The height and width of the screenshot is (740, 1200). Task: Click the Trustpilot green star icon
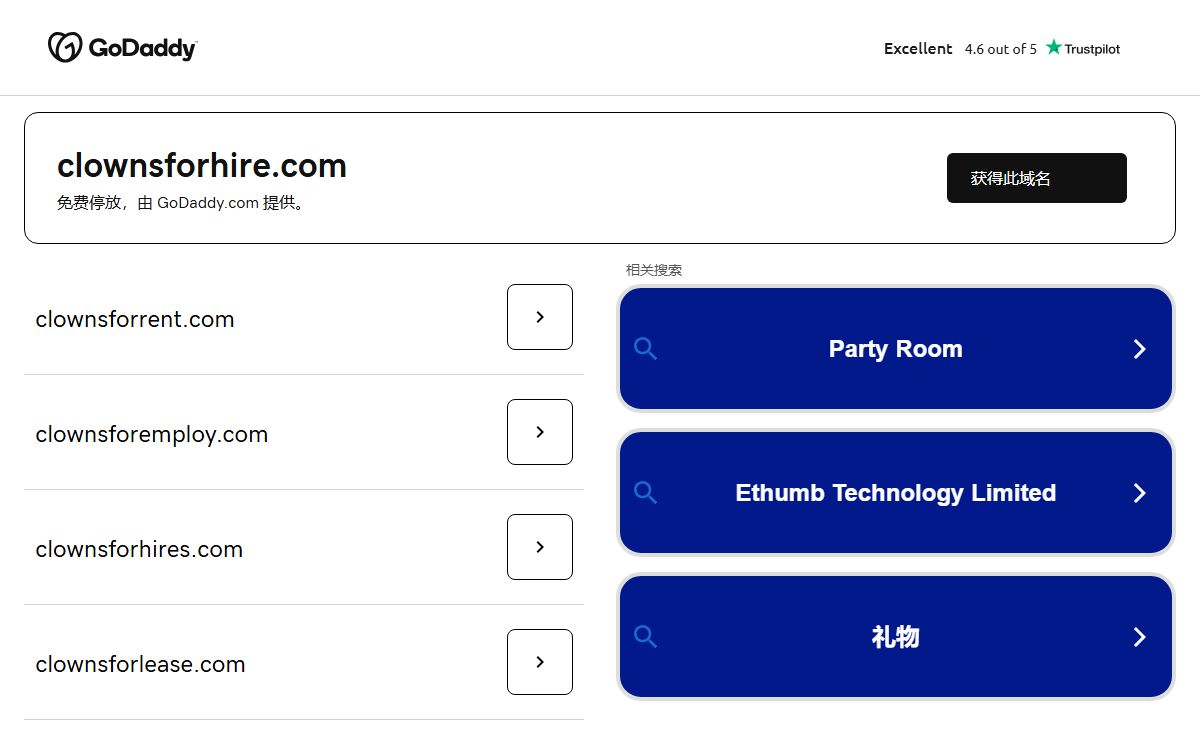point(1053,47)
